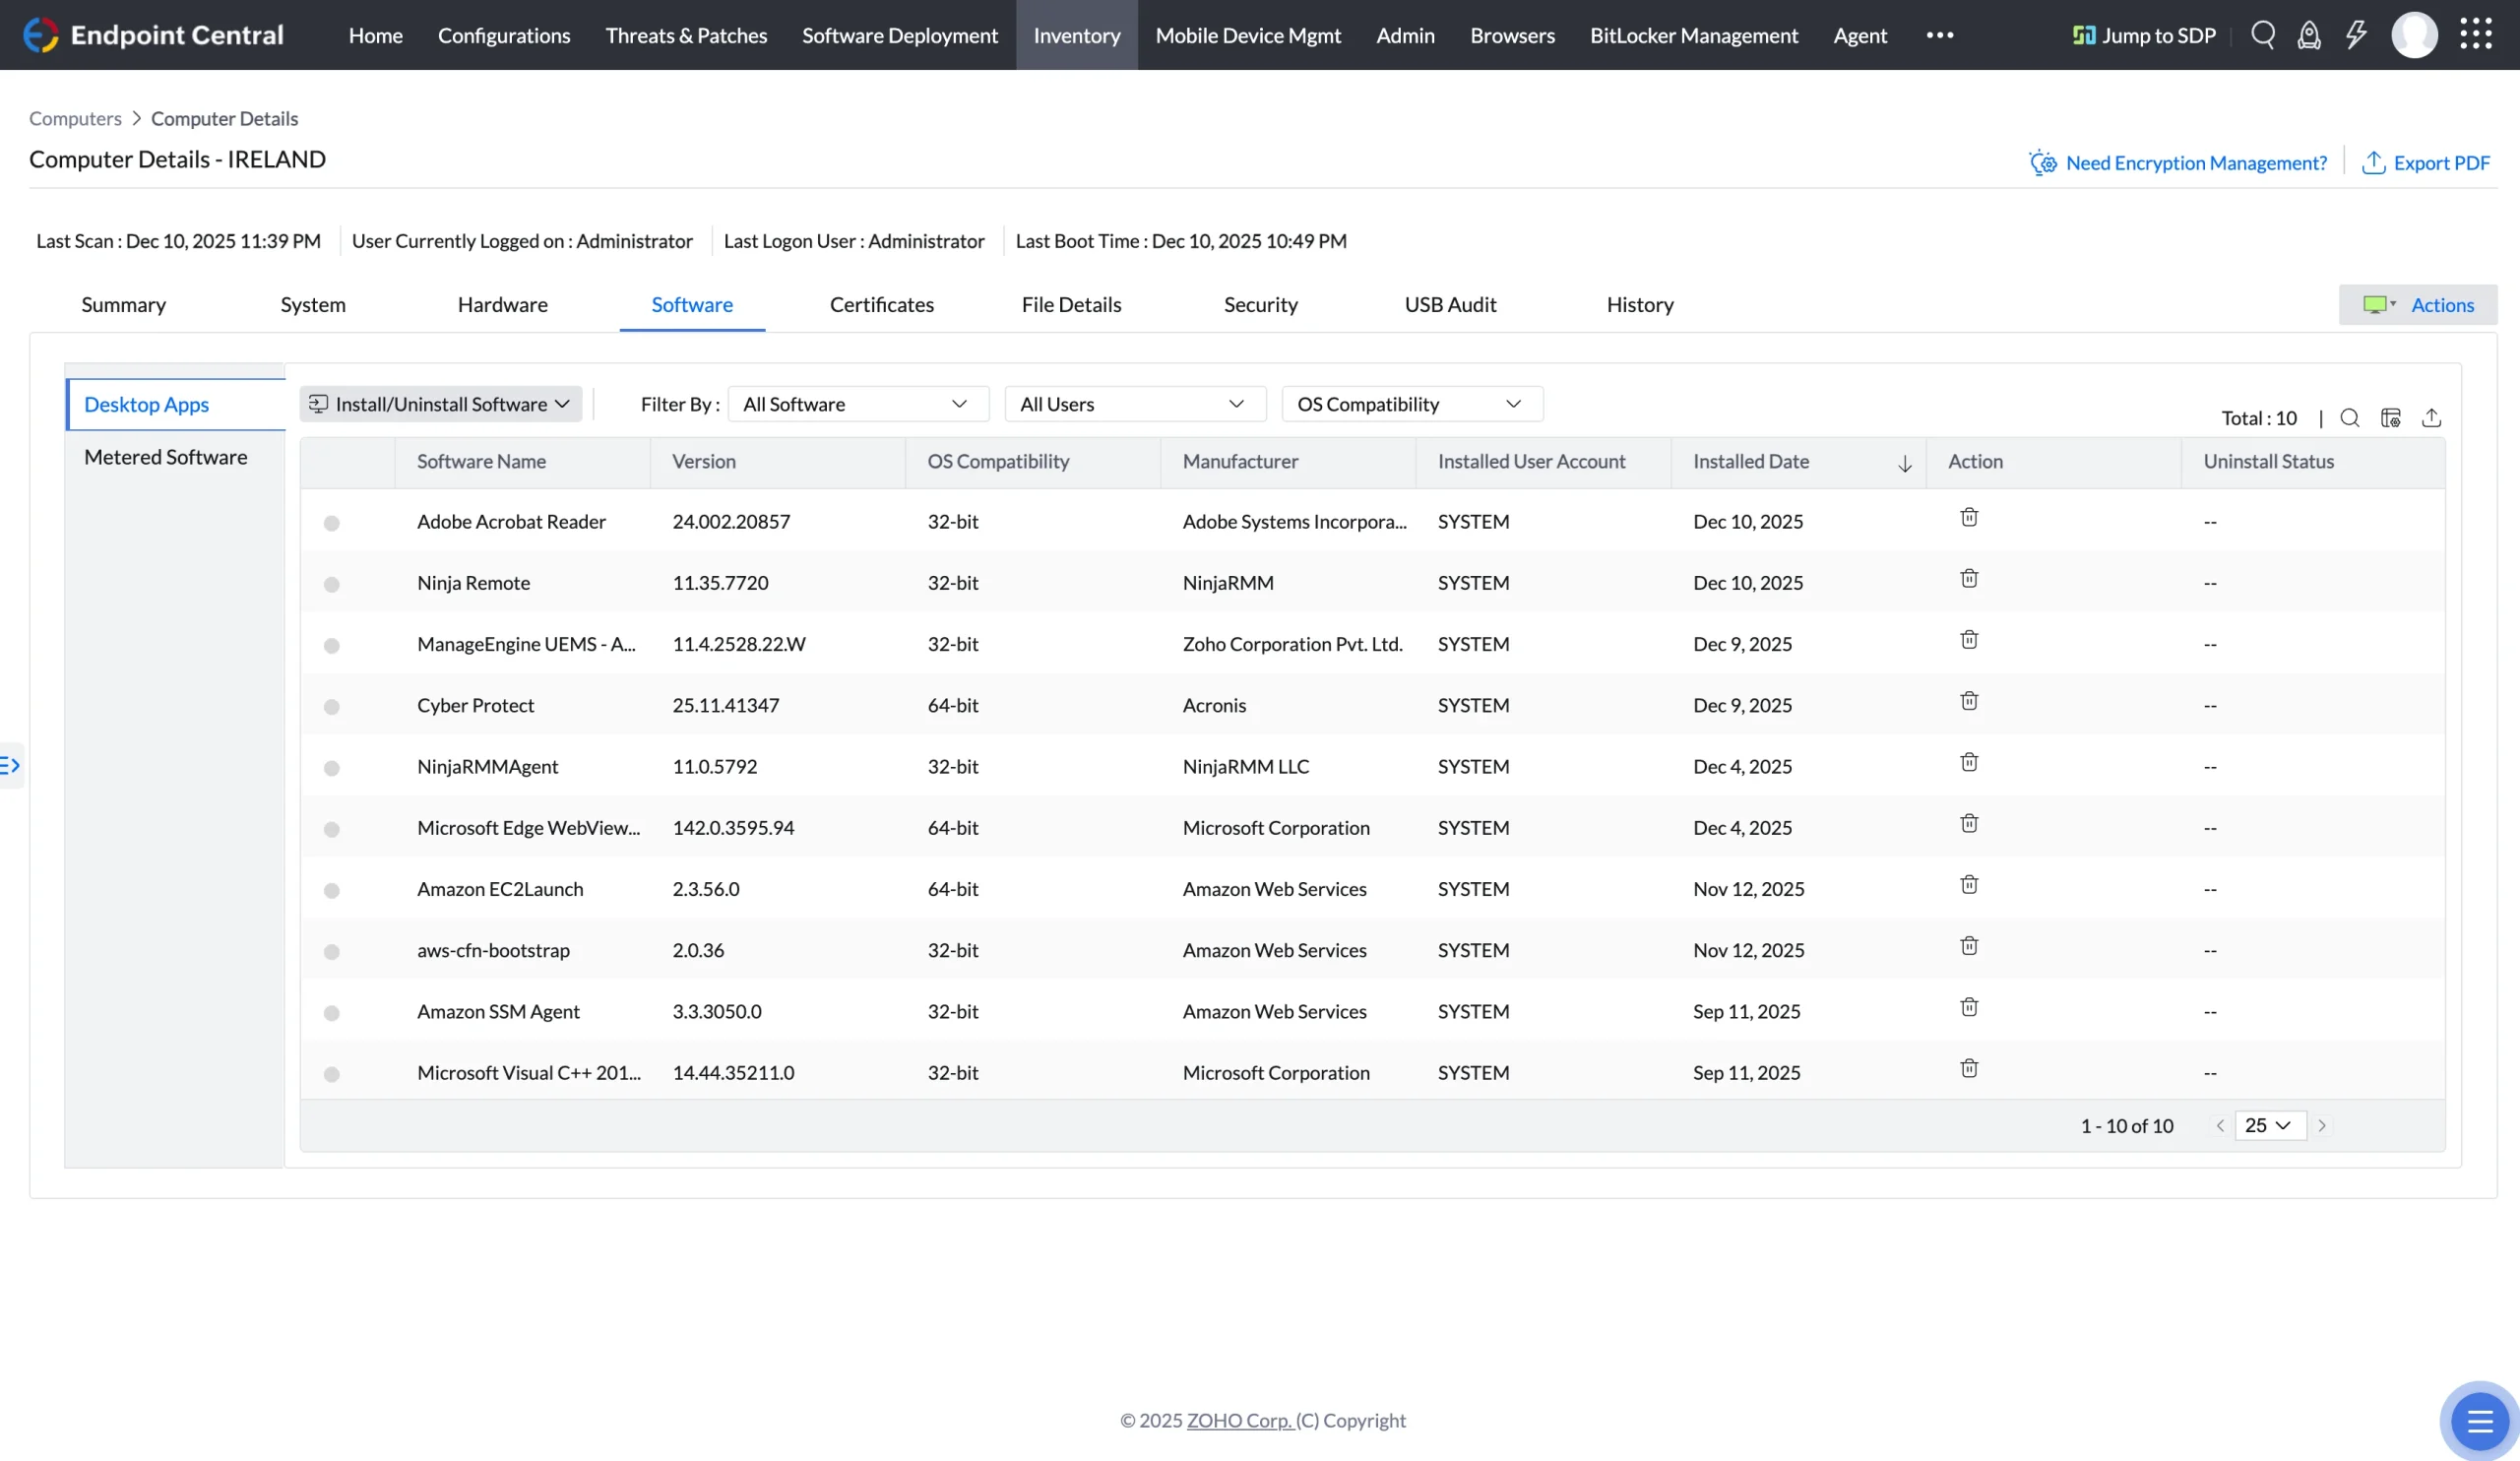The image size is (2520, 1461).
Task: Open the Certificates tab
Action: pos(881,305)
